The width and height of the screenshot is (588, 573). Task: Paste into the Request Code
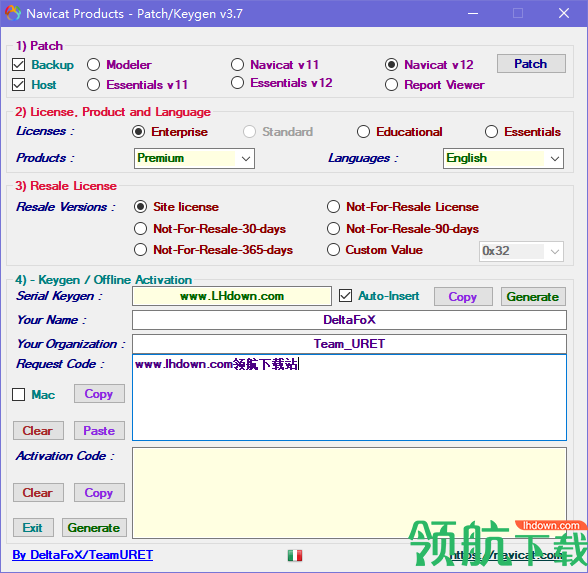tap(99, 430)
